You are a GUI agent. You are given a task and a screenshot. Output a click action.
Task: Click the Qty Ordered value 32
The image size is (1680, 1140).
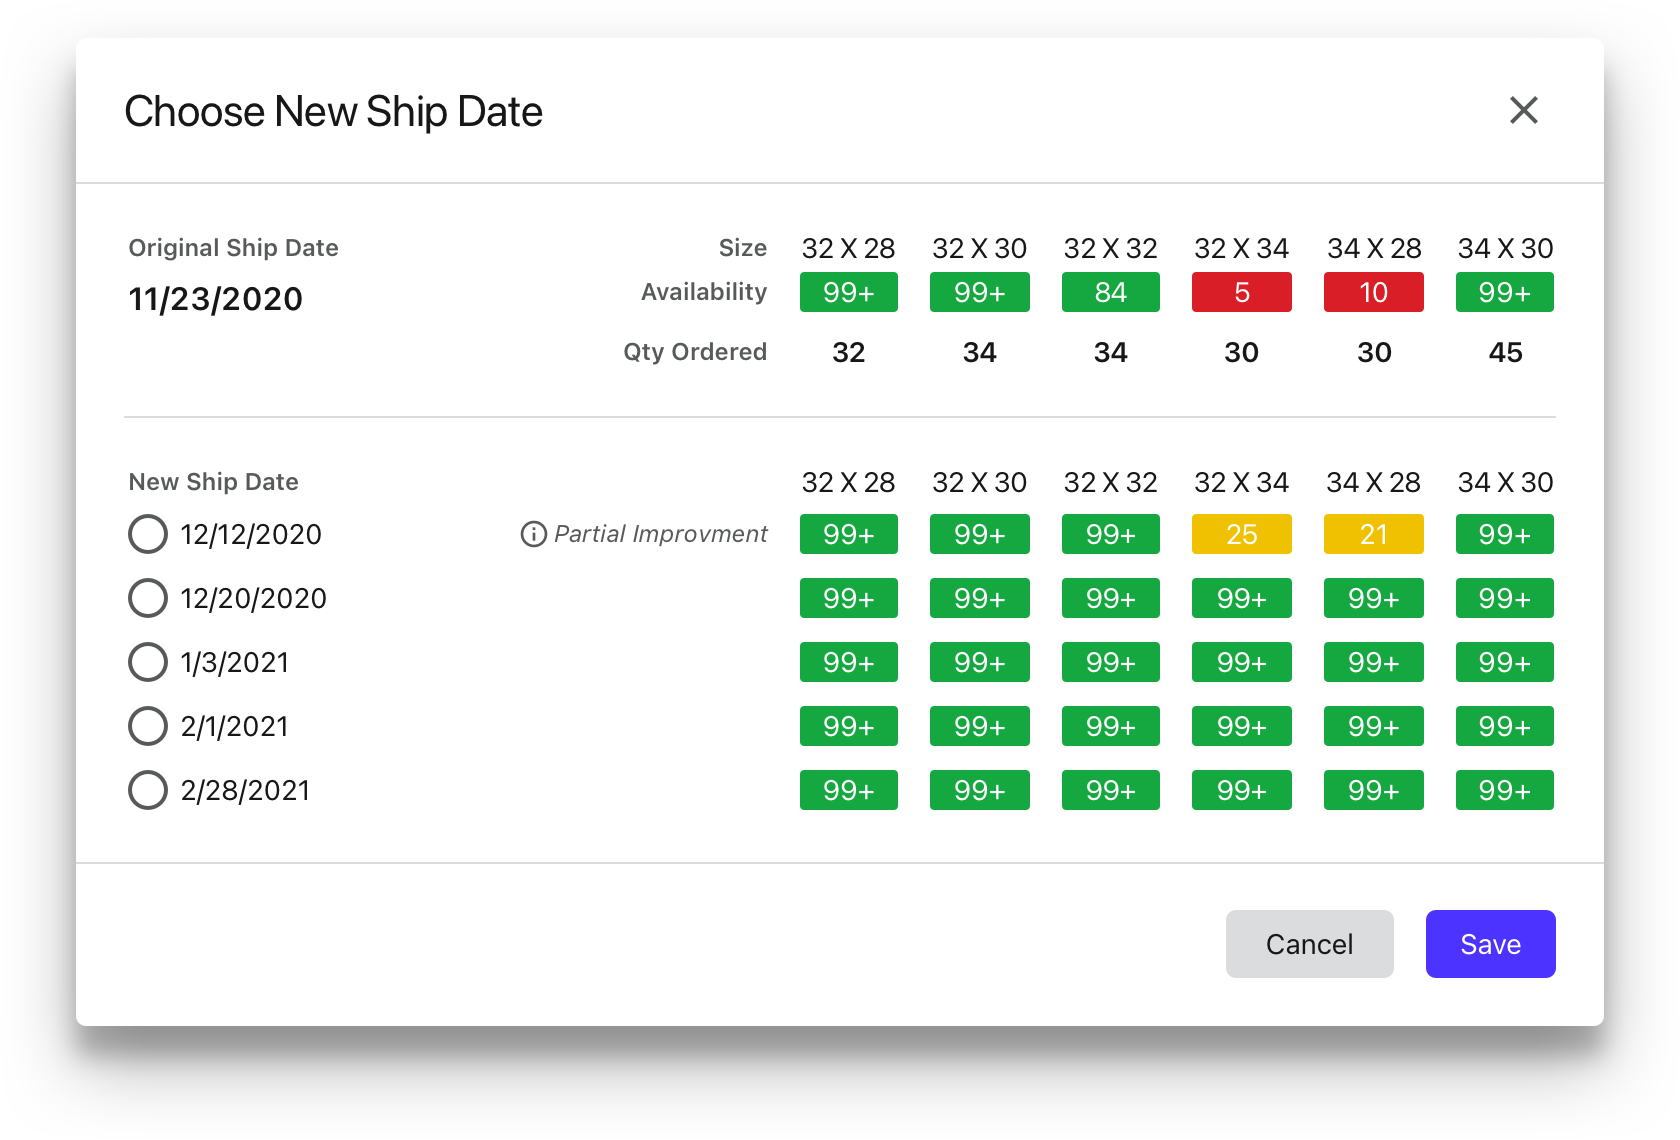(848, 352)
